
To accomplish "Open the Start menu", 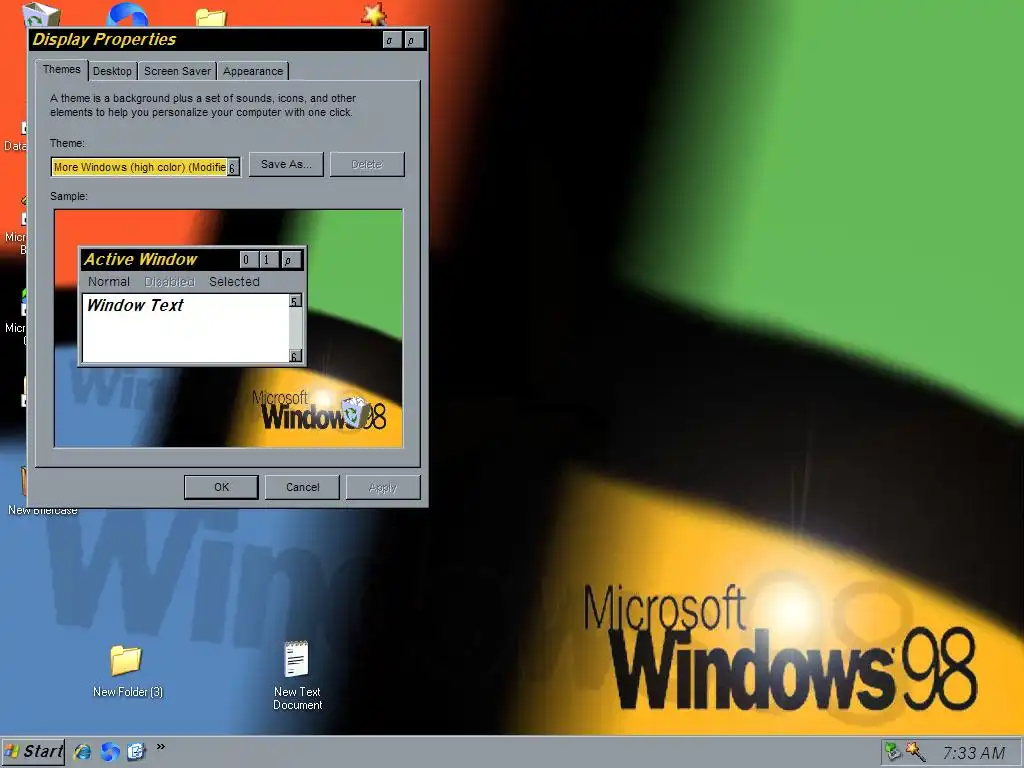I will click(33, 752).
